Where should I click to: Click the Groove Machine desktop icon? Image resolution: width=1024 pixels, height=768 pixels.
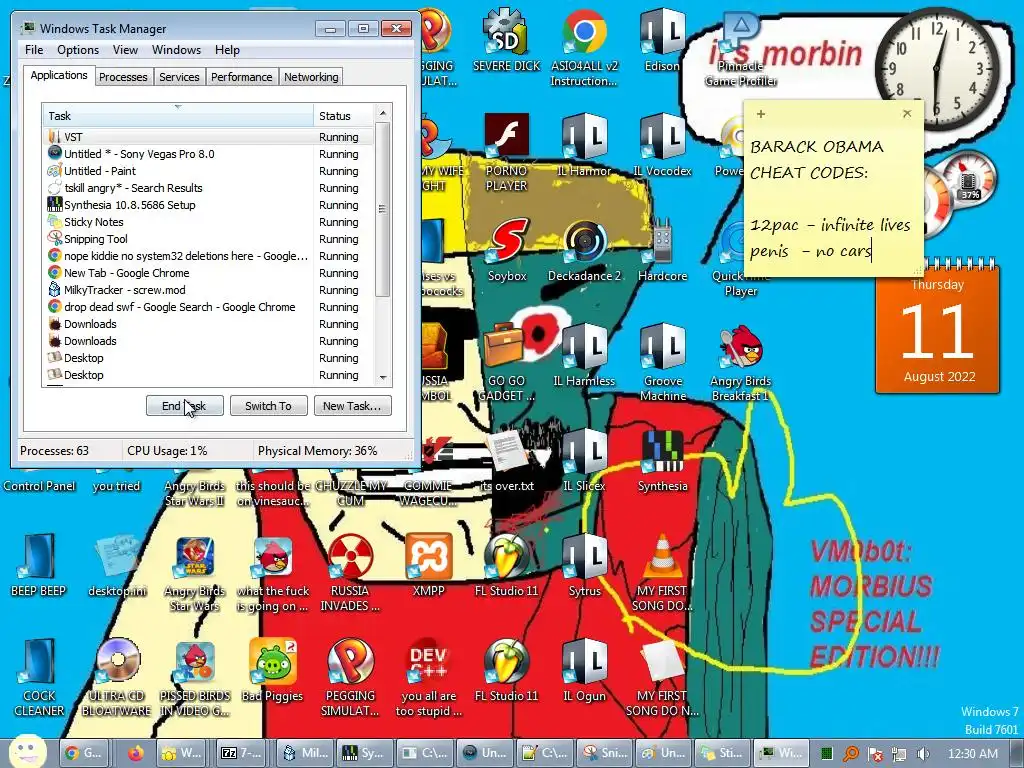click(x=662, y=362)
